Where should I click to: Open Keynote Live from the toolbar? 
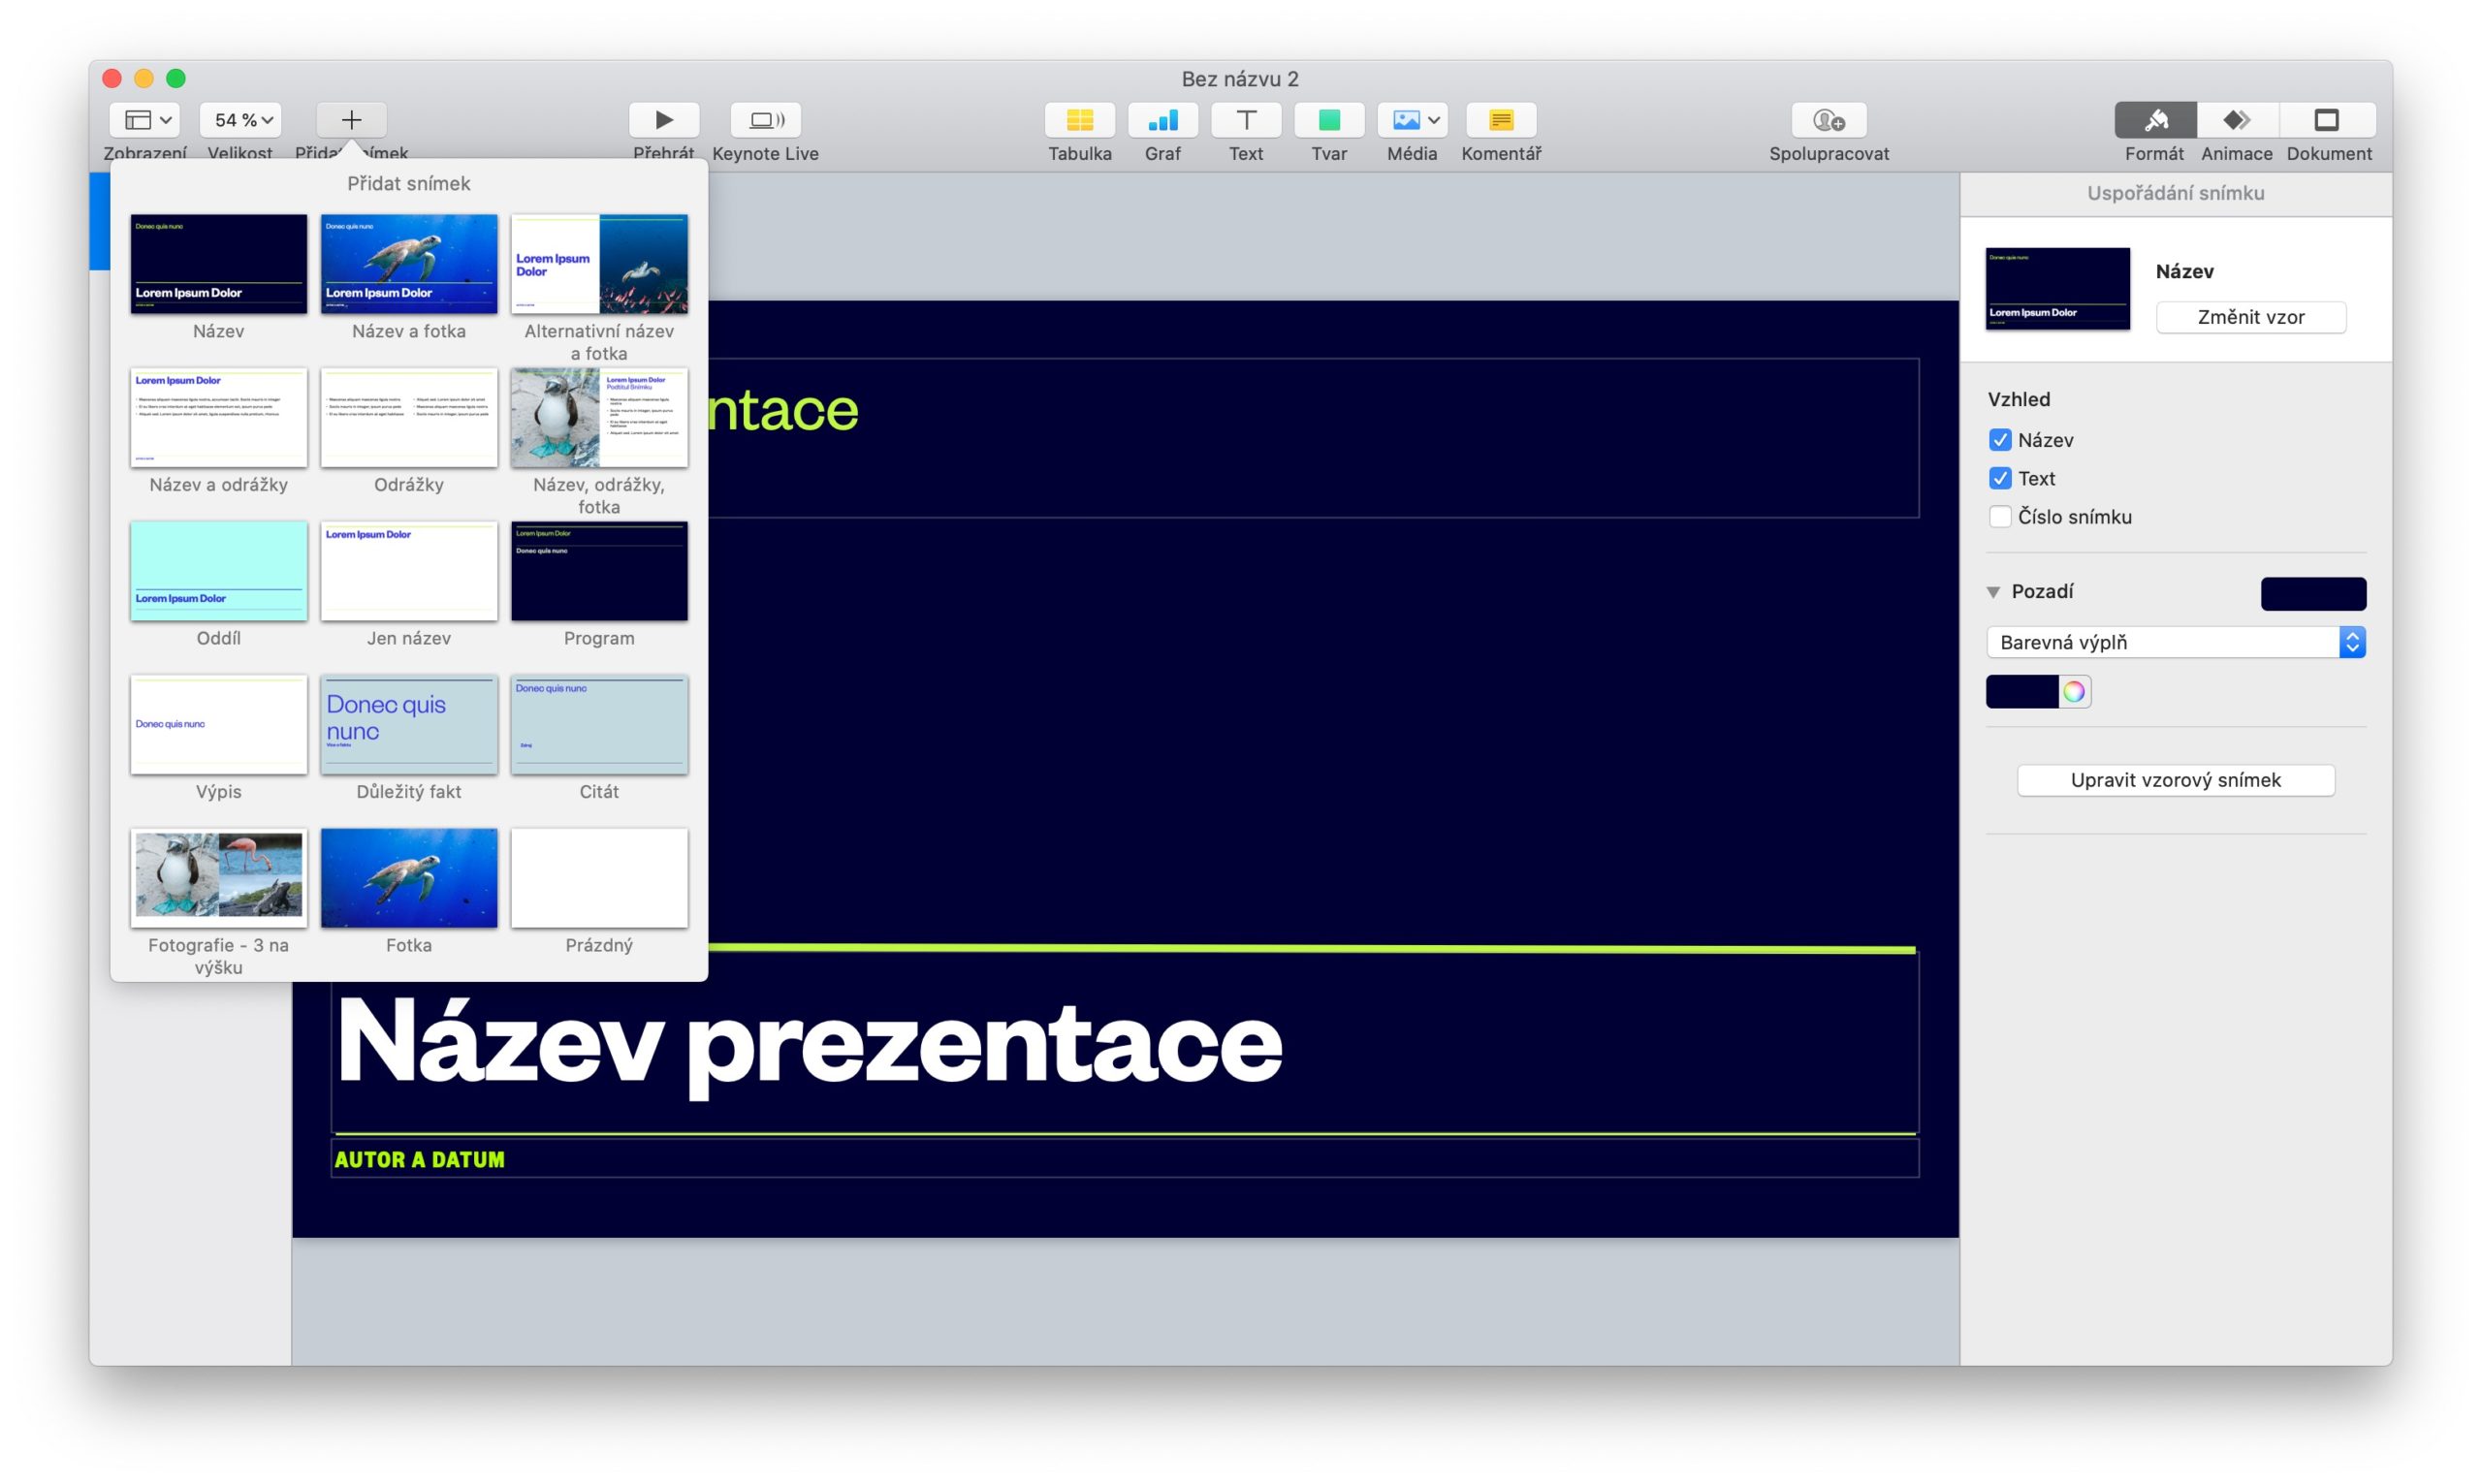click(765, 120)
